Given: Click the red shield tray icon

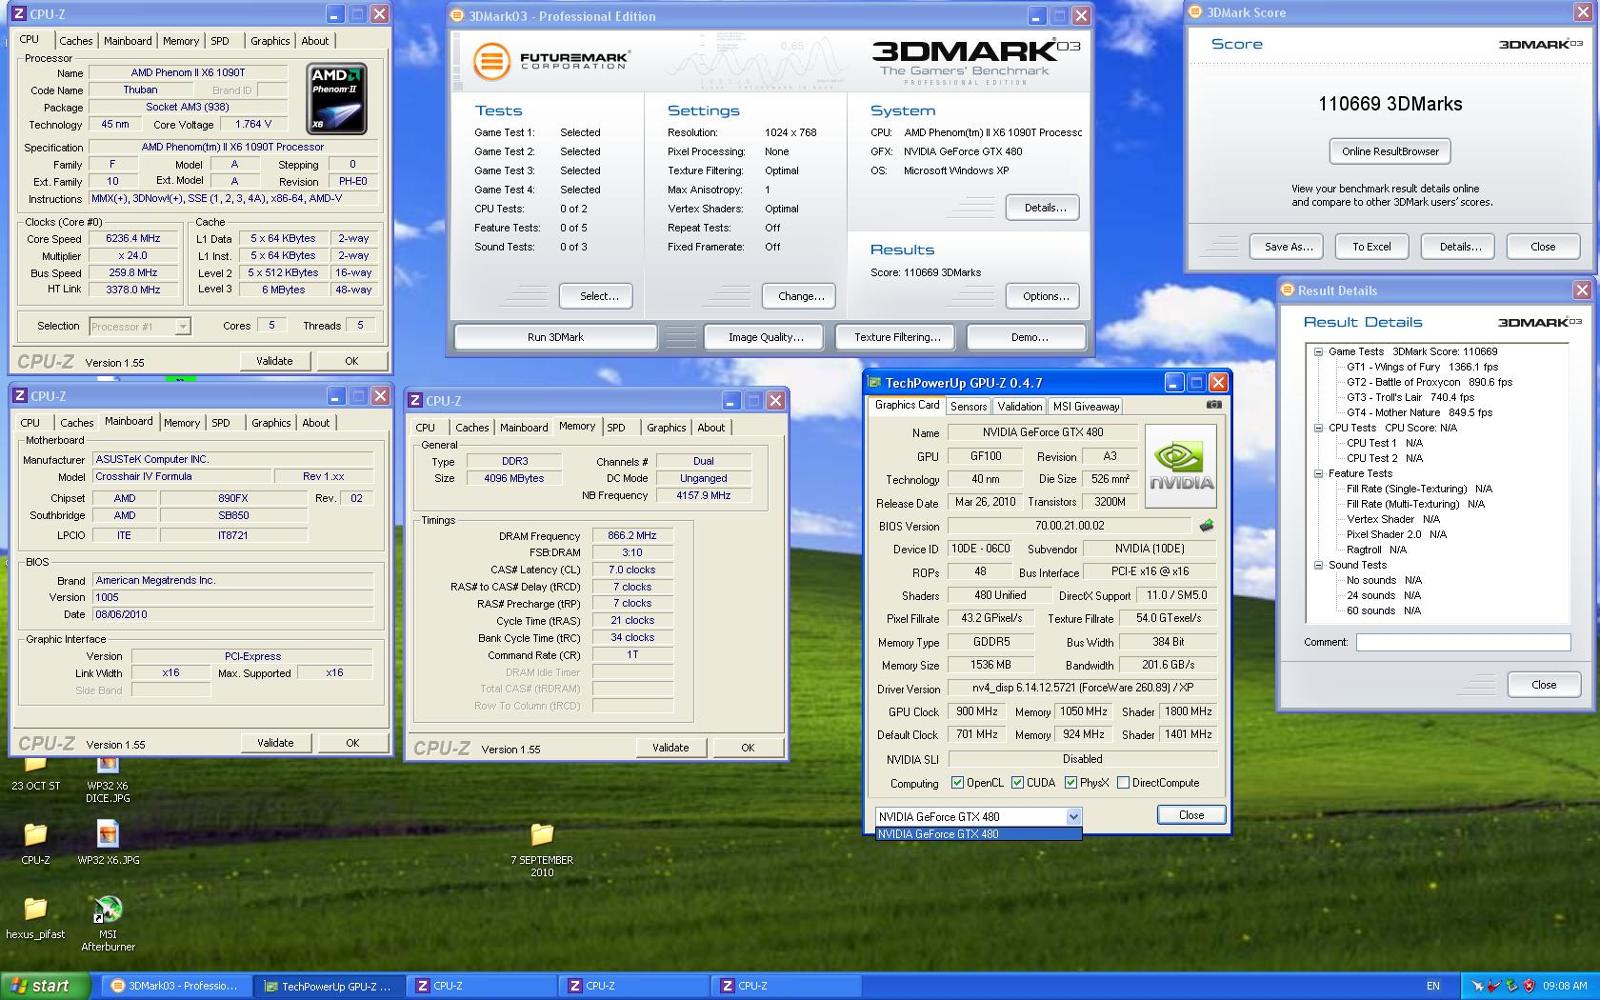Looking at the screenshot, I should click(x=1528, y=986).
